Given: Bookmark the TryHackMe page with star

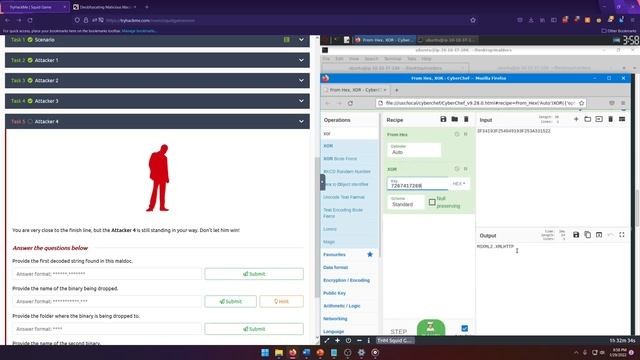Looking at the screenshot, I should click(x=473, y=20).
